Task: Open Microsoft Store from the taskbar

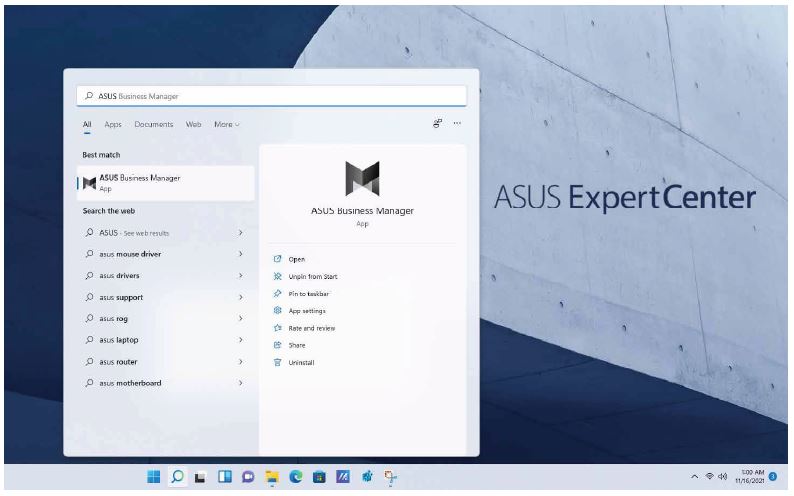Action: tap(318, 479)
